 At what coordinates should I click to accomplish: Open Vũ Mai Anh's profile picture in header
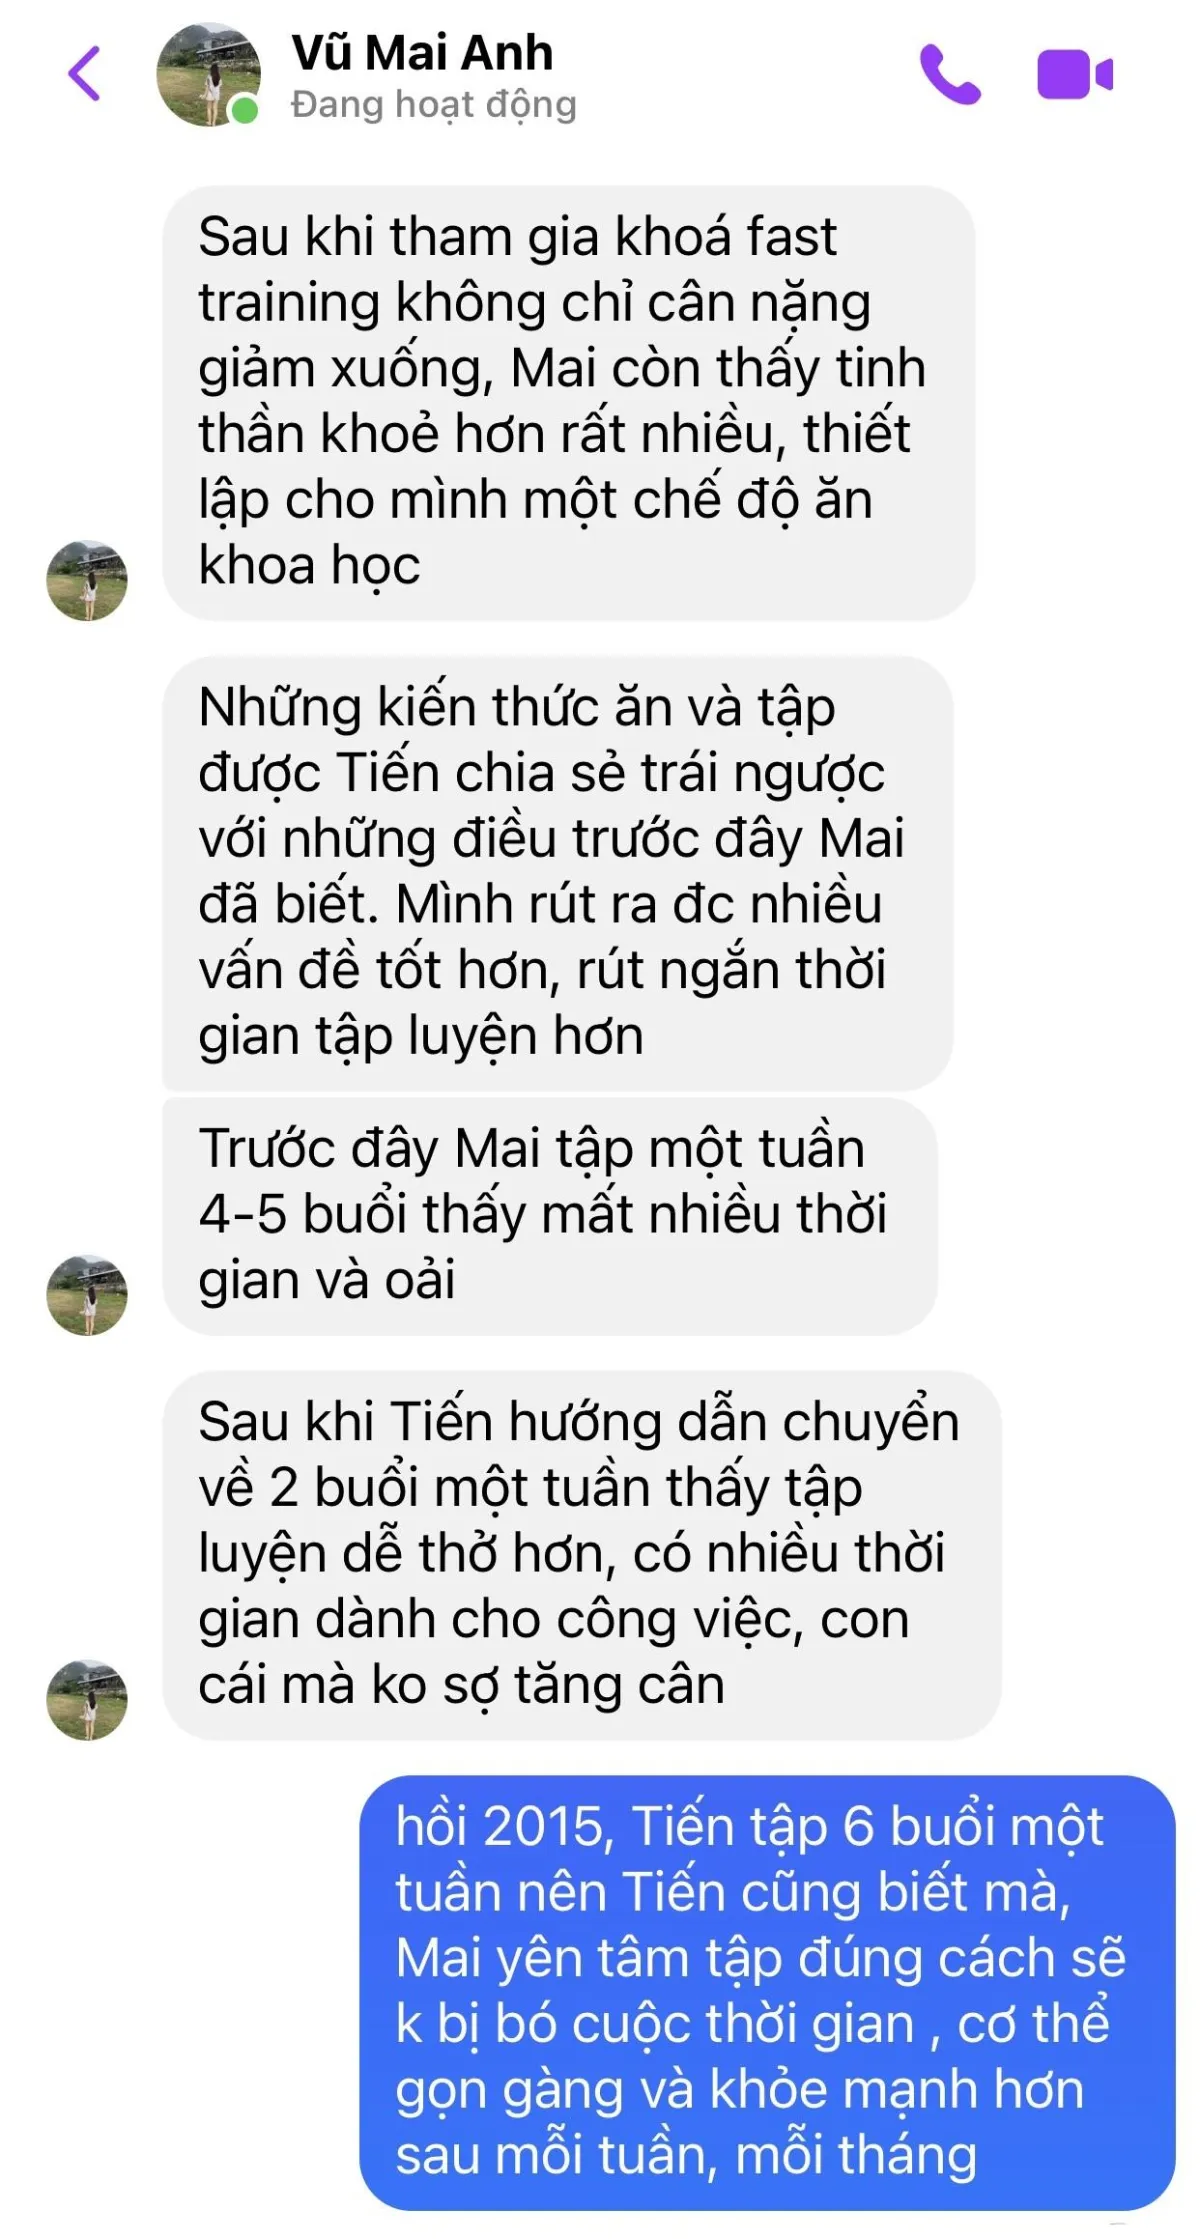(208, 75)
